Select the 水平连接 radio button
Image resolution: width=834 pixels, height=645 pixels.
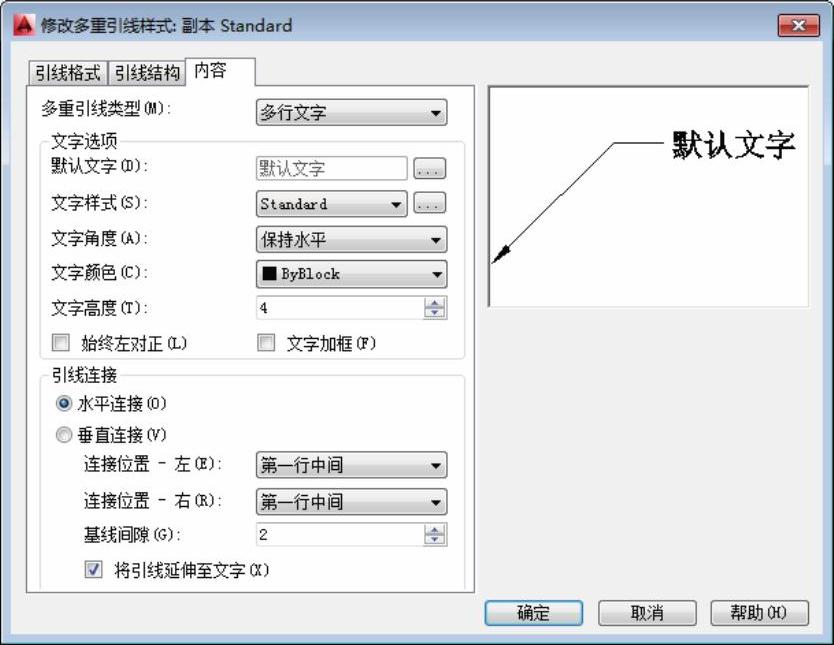coord(65,404)
